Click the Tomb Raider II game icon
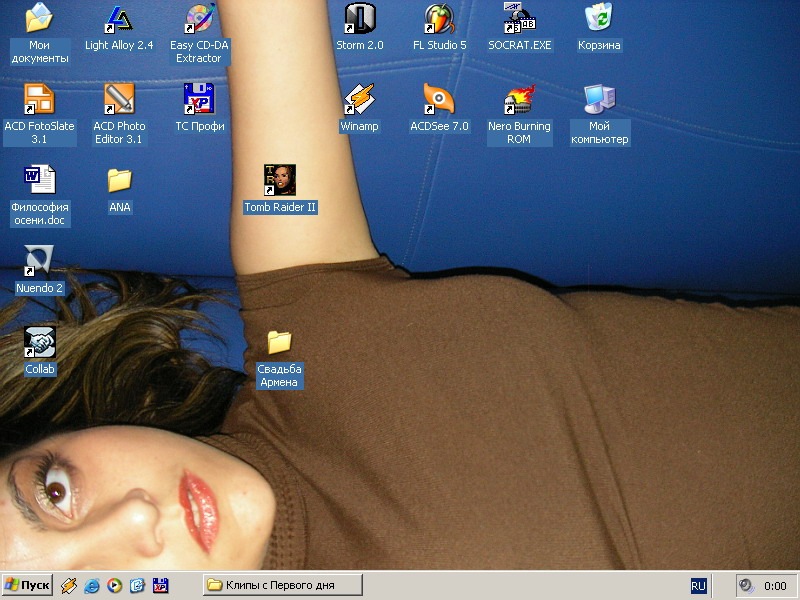 [279, 181]
